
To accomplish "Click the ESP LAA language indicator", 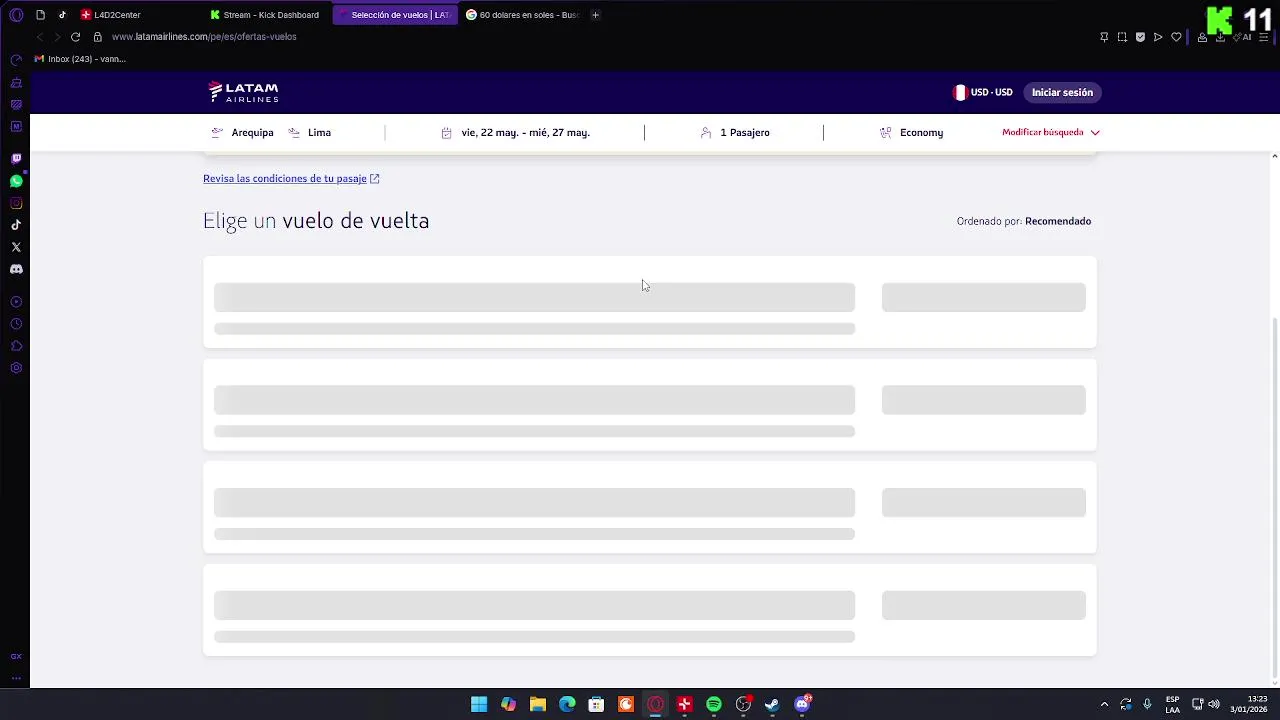I will (1172, 705).
